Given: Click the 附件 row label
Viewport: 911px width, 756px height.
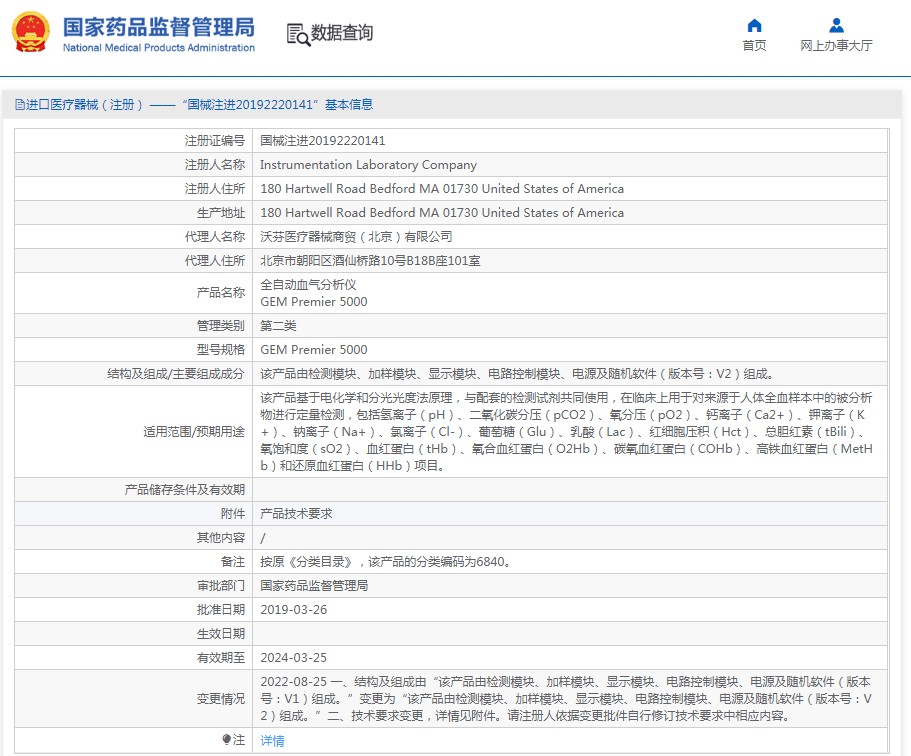Looking at the screenshot, I should 233,514.
